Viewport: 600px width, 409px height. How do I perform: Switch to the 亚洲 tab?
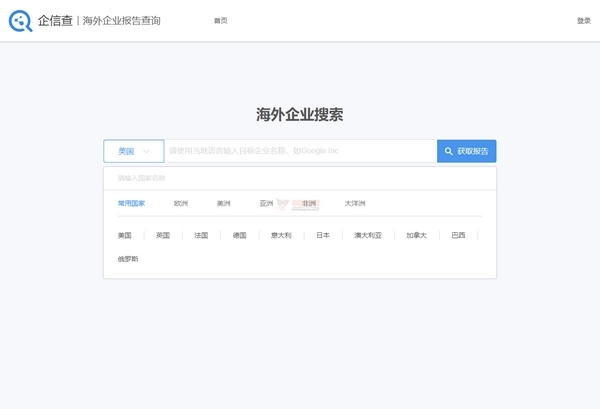tap(266, 203)
